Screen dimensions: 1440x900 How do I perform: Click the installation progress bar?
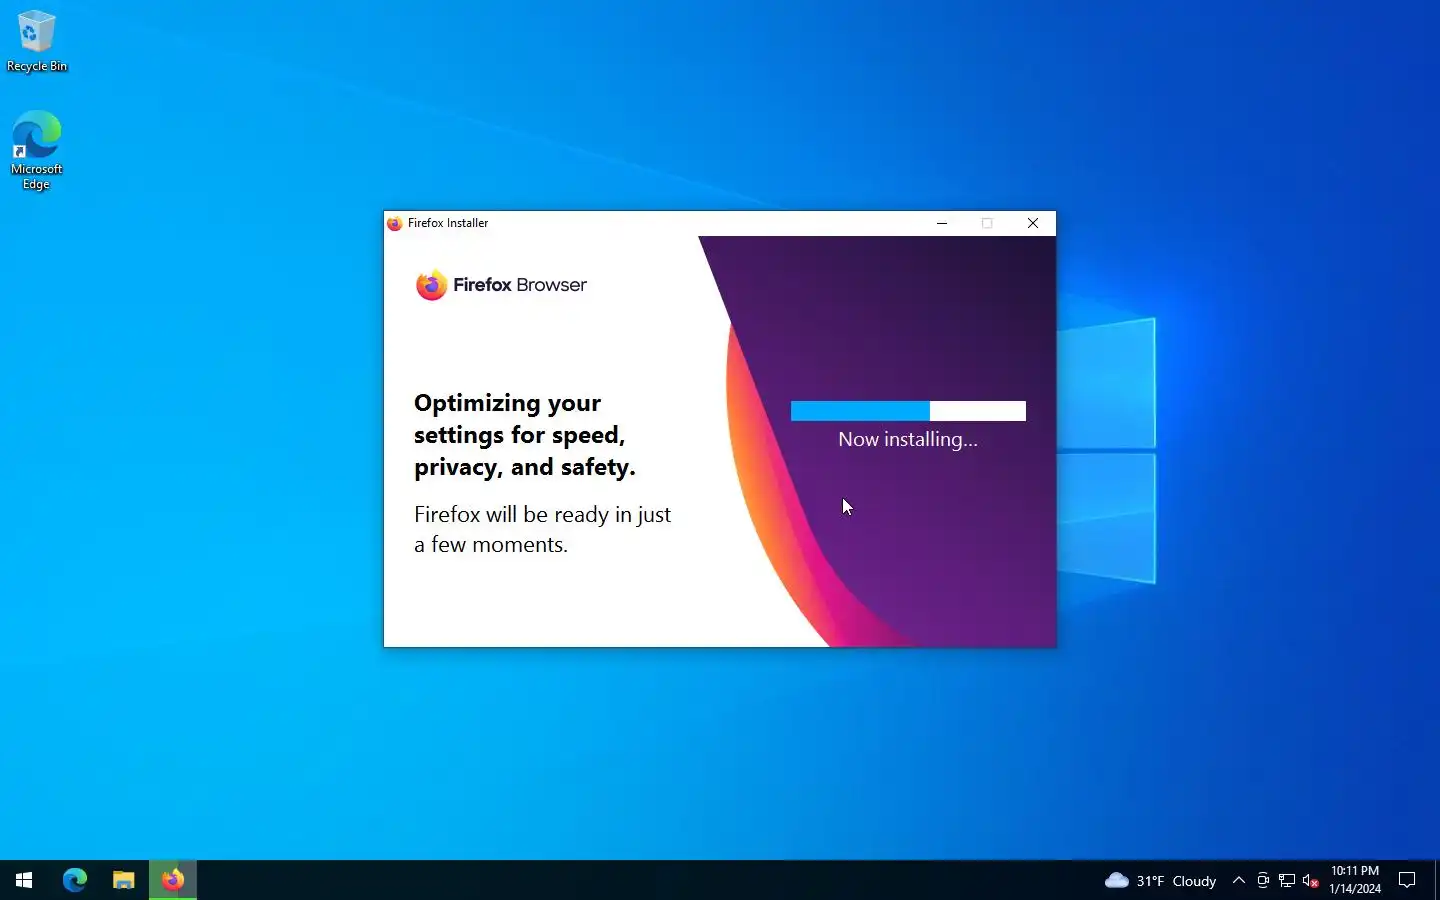coord(908,411)
